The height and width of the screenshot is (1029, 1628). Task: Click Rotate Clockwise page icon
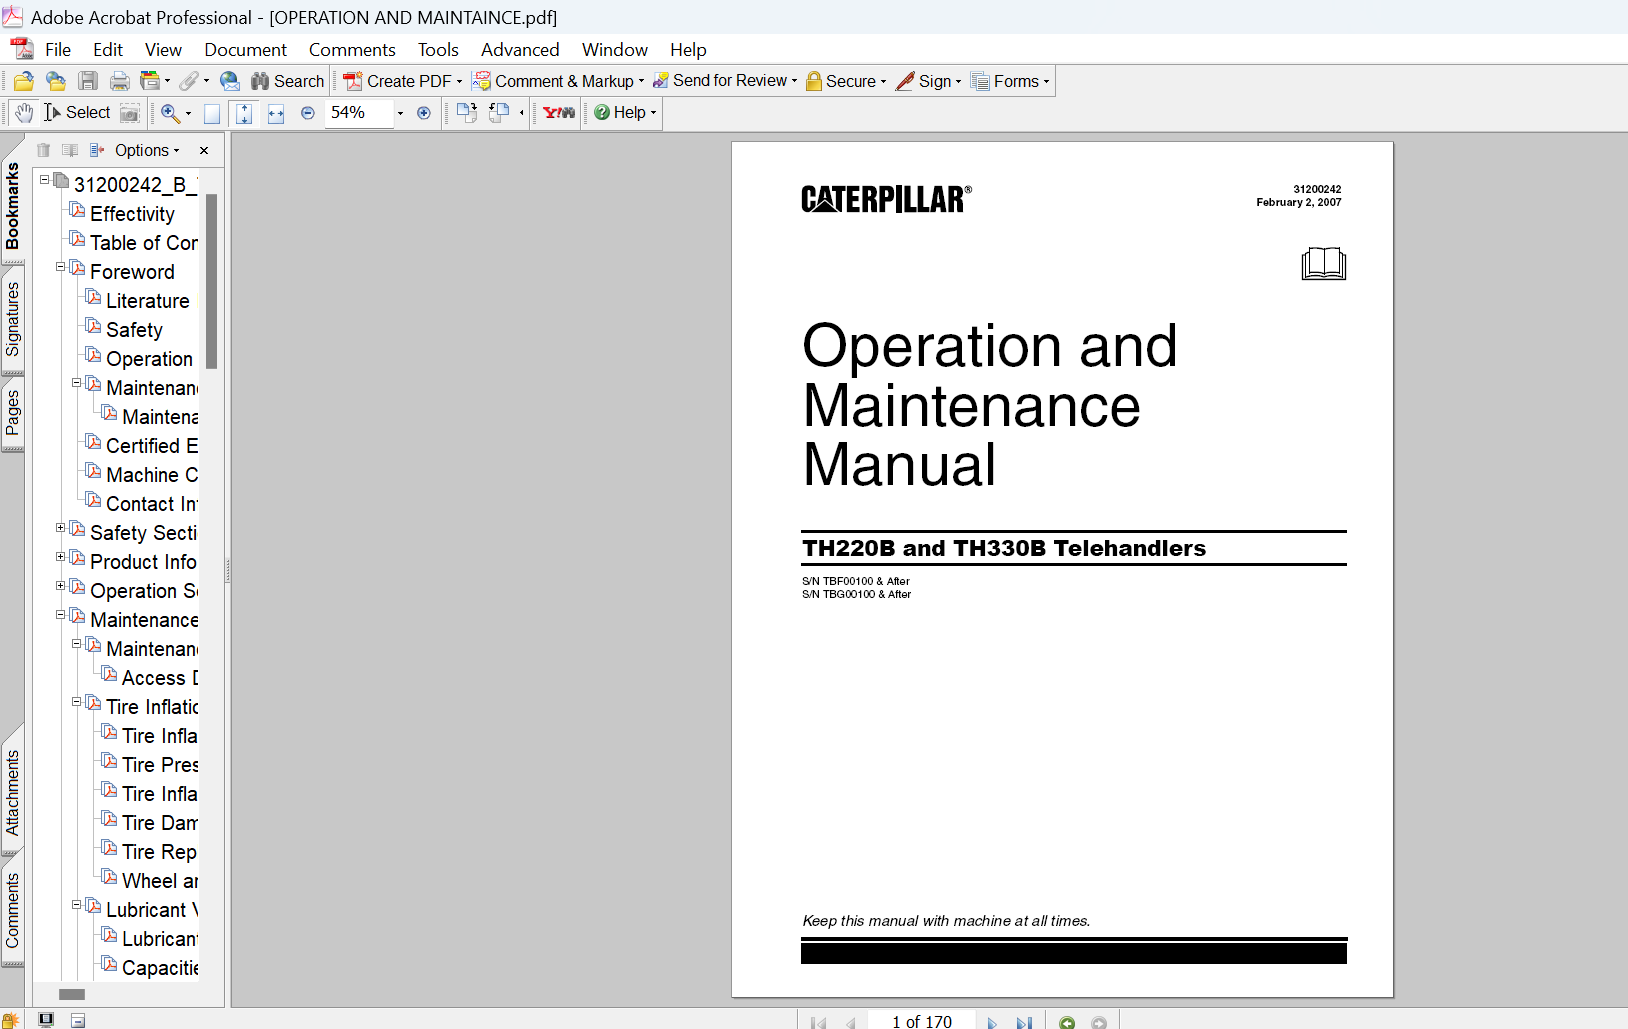pos(467,113)
